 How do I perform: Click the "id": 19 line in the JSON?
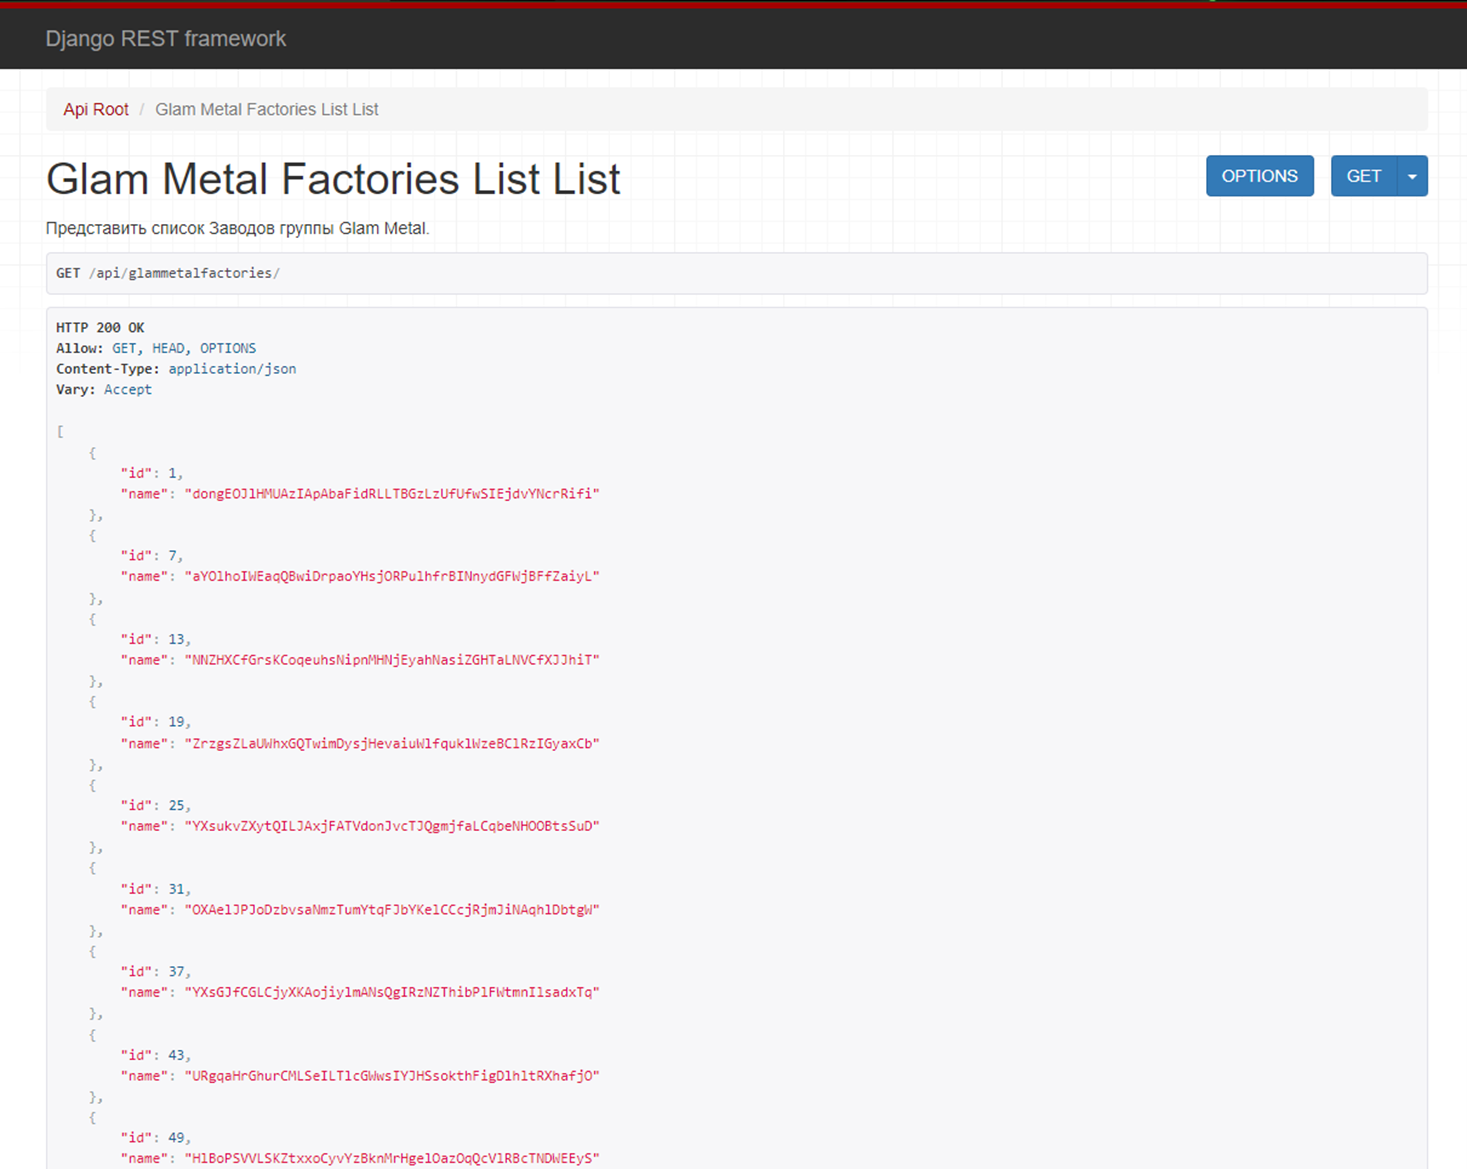point(156,722)
